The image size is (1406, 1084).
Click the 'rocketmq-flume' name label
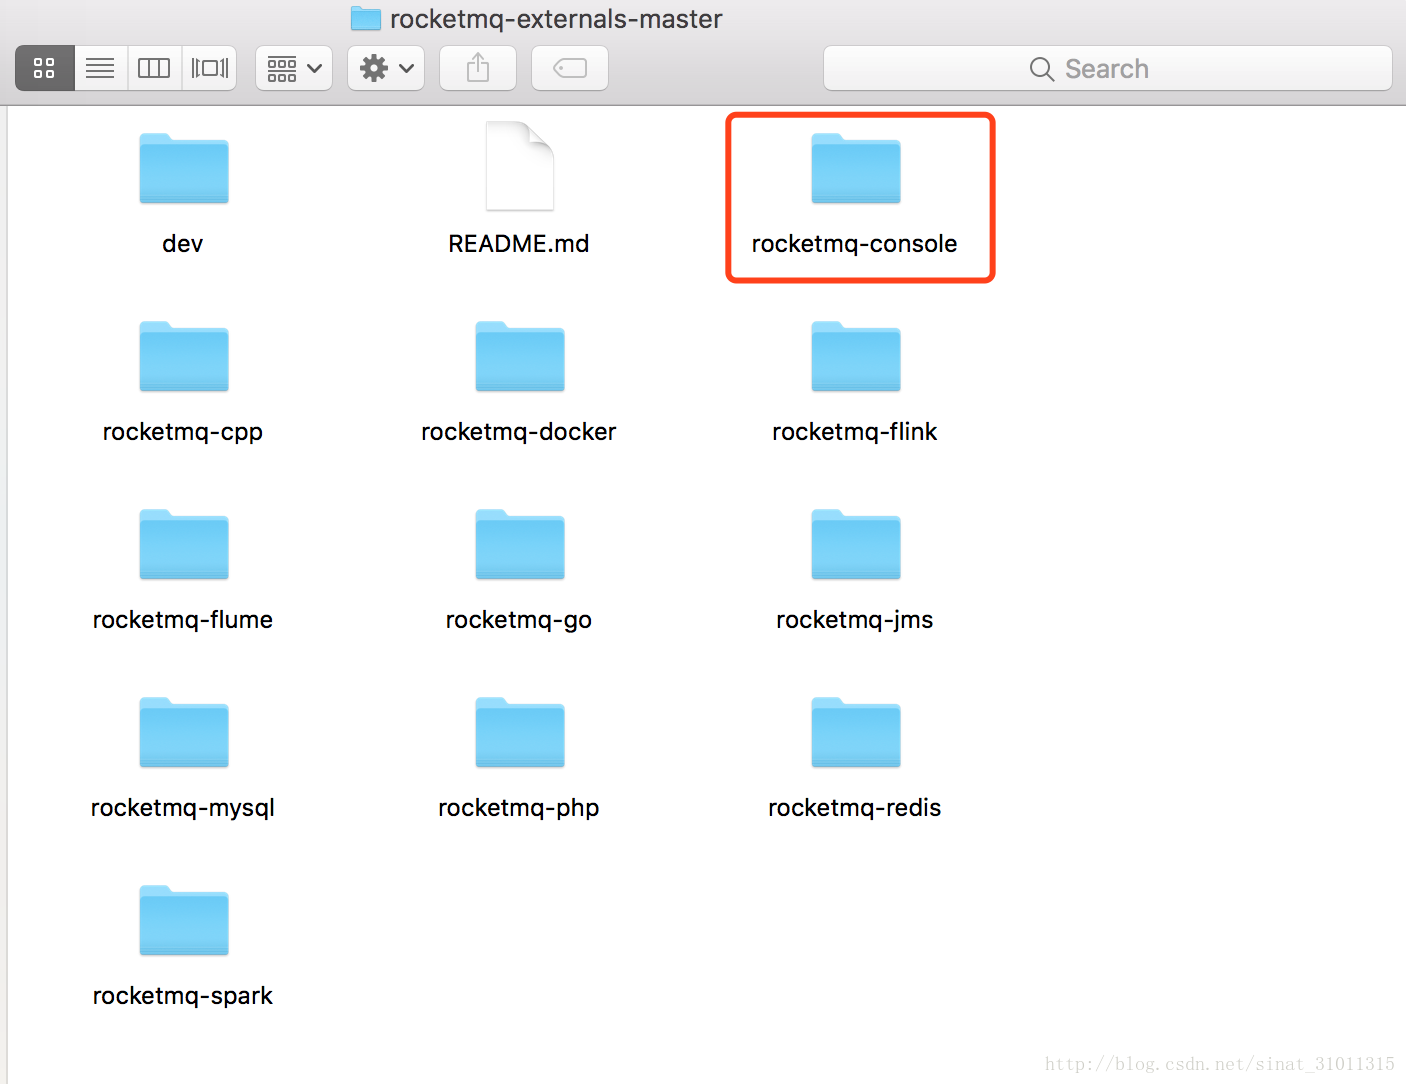coord(183,620)
